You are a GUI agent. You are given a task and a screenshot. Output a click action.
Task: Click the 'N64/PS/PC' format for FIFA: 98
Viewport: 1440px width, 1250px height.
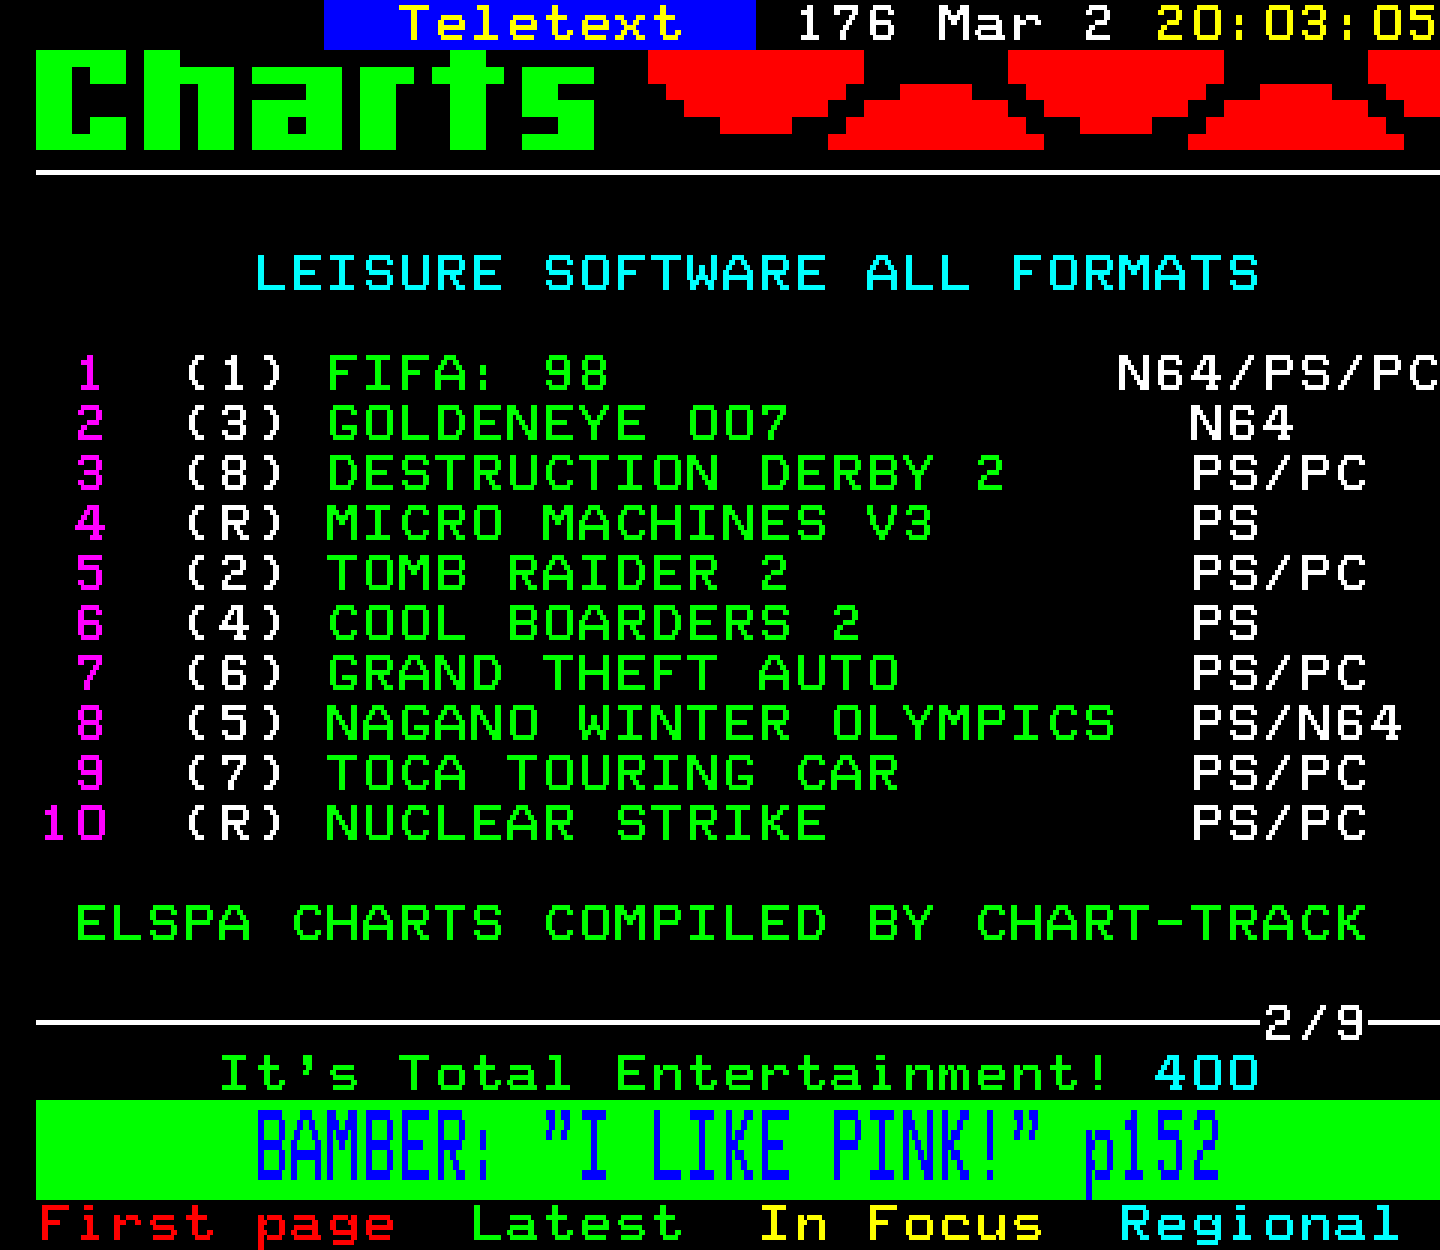coord(1278,373)
